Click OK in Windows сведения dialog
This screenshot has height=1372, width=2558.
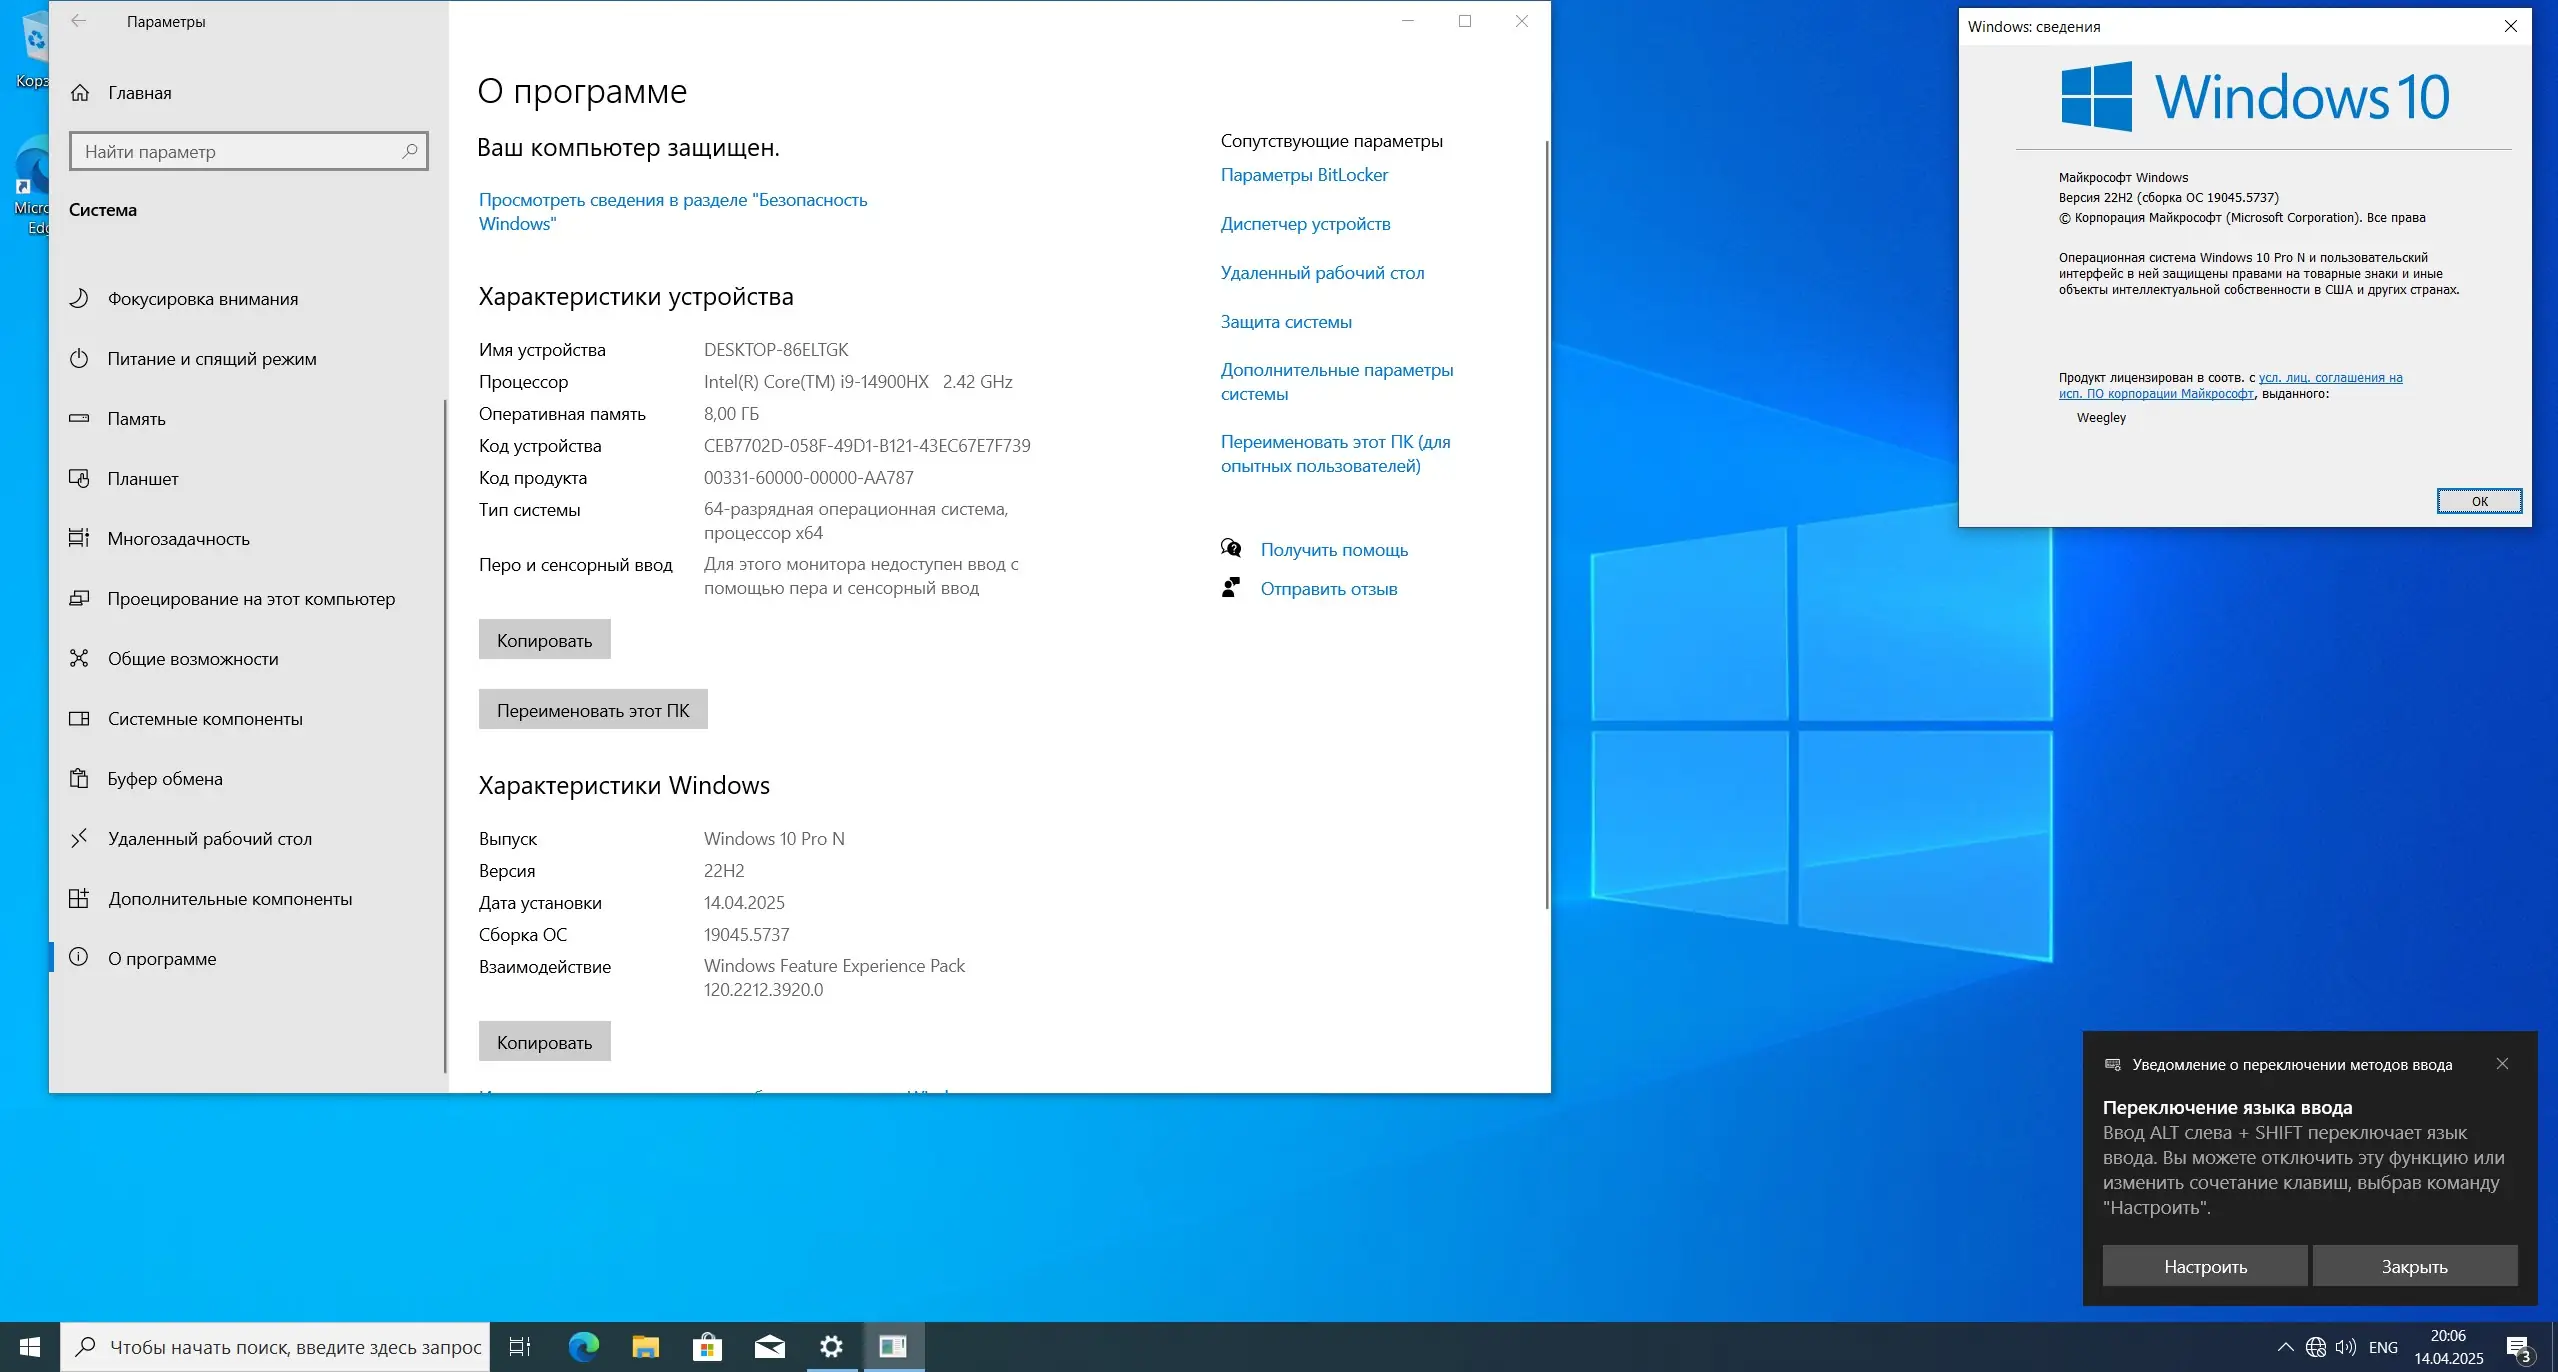coord(2478,501)
